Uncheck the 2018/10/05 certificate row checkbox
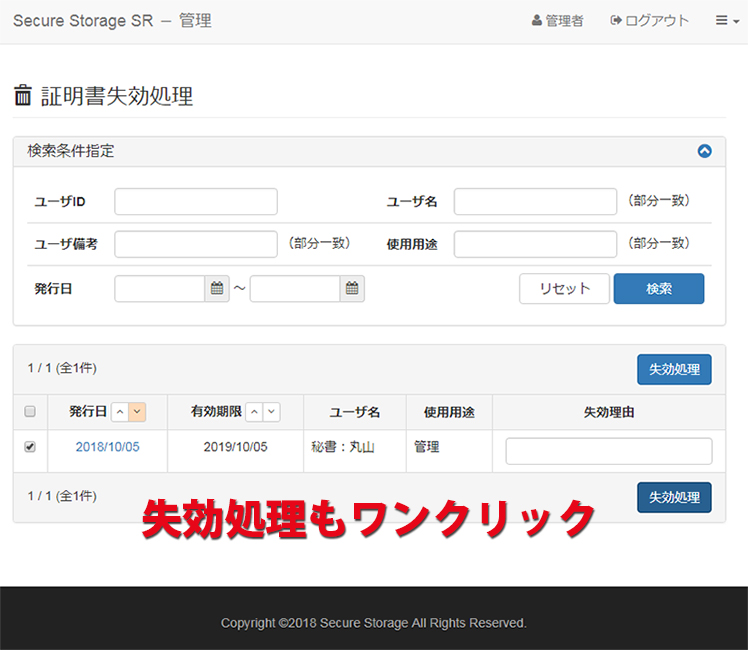This screenshot has height=650, width=748. click(30, 447)
